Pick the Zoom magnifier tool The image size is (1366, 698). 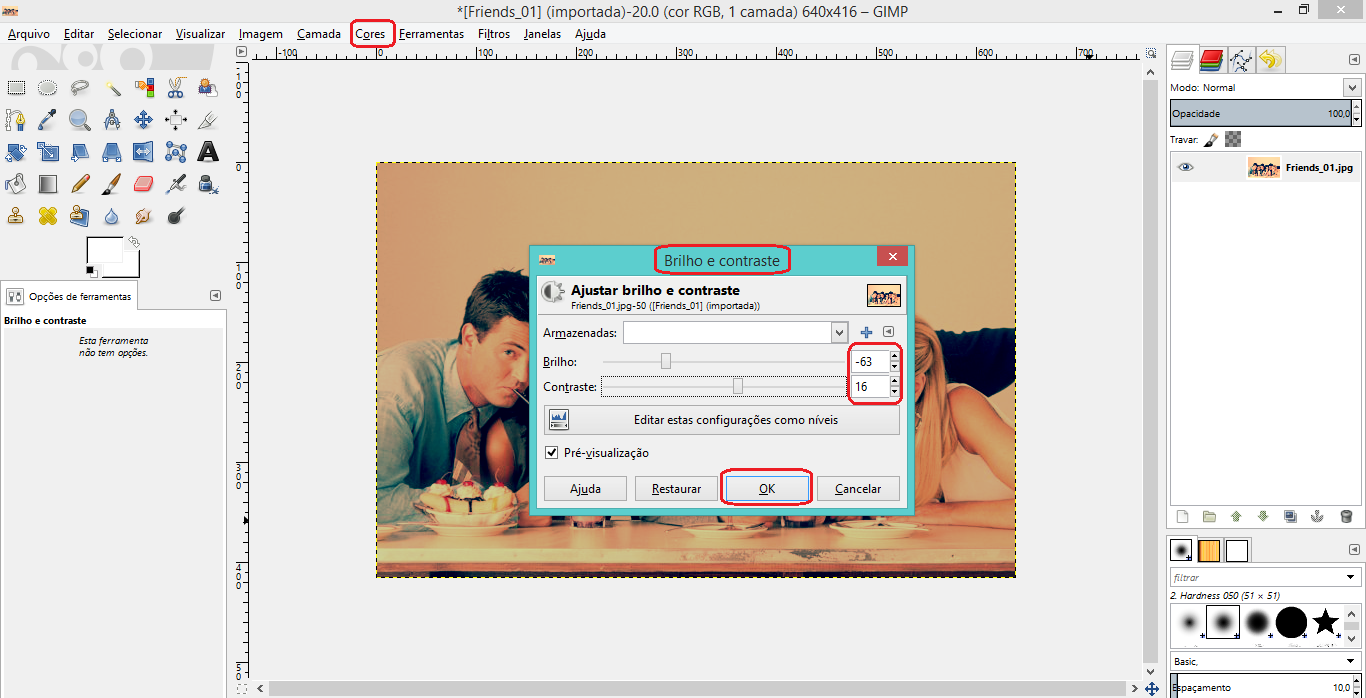80,120
